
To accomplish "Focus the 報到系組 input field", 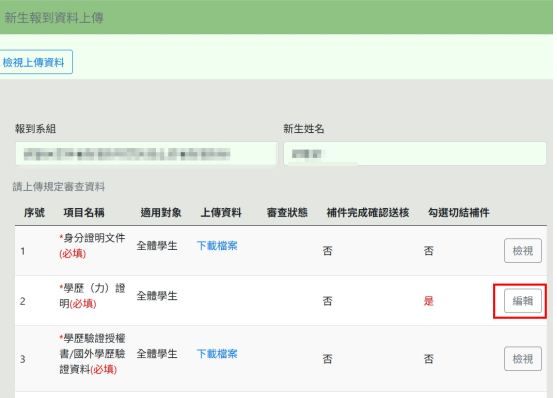I will tap(146, 154).
